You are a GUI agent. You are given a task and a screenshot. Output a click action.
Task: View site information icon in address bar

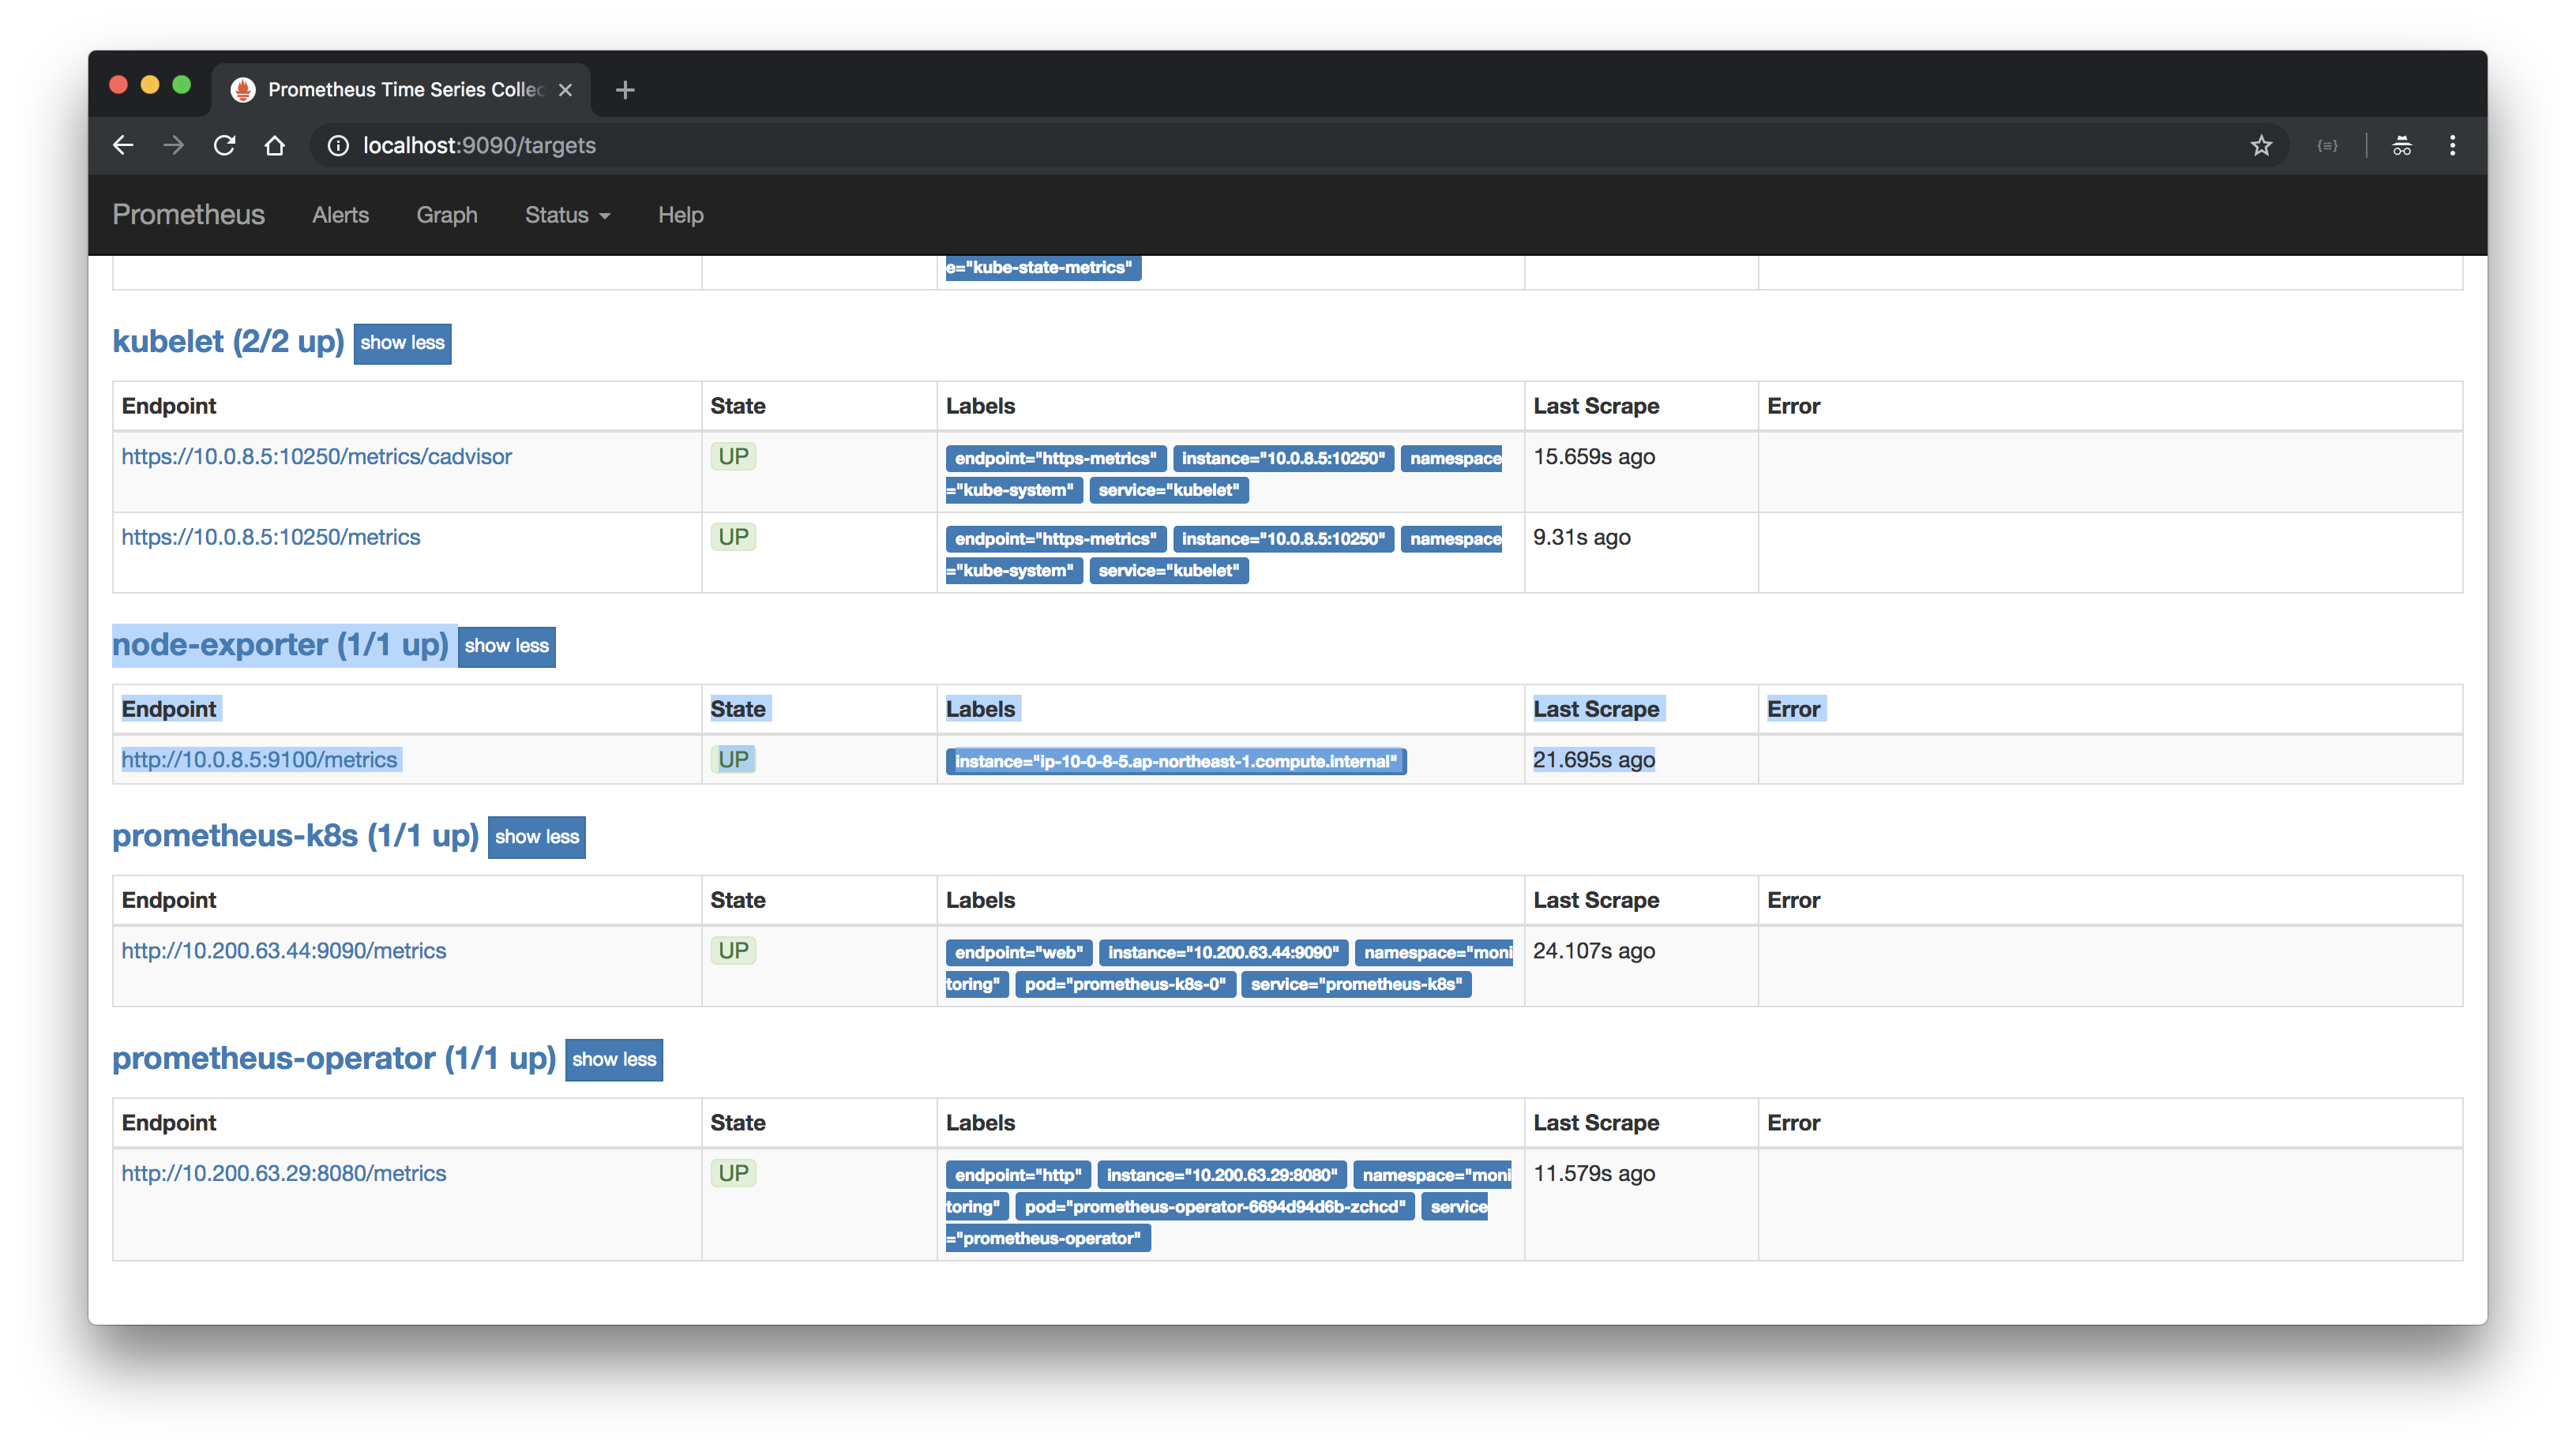coord(338,146)
